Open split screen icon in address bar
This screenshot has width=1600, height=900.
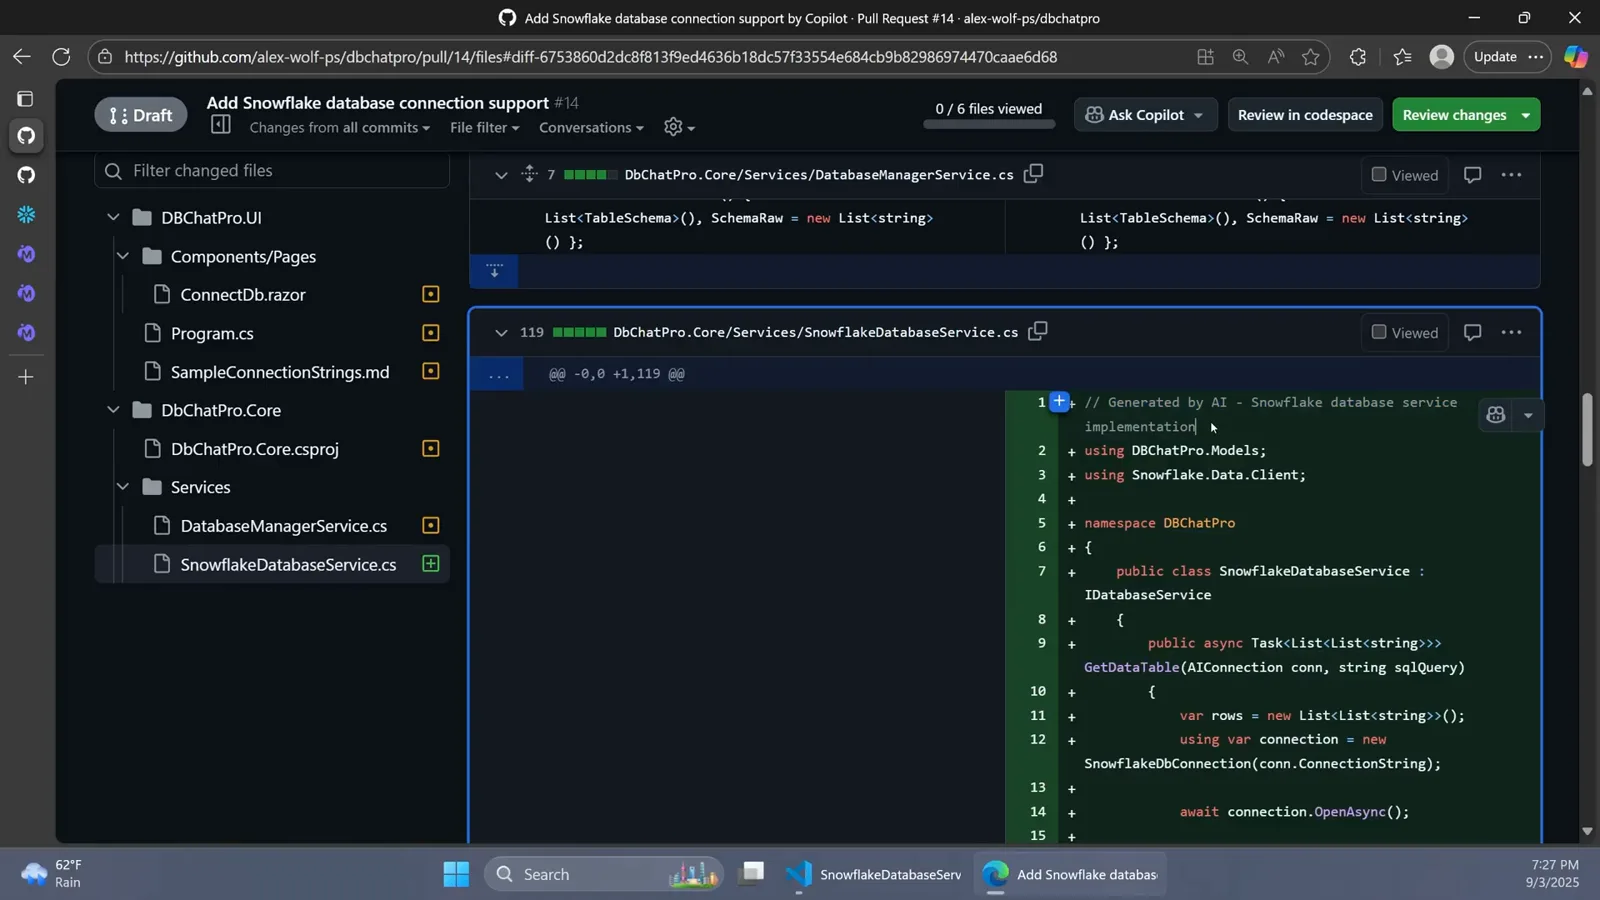(1205, 57)
